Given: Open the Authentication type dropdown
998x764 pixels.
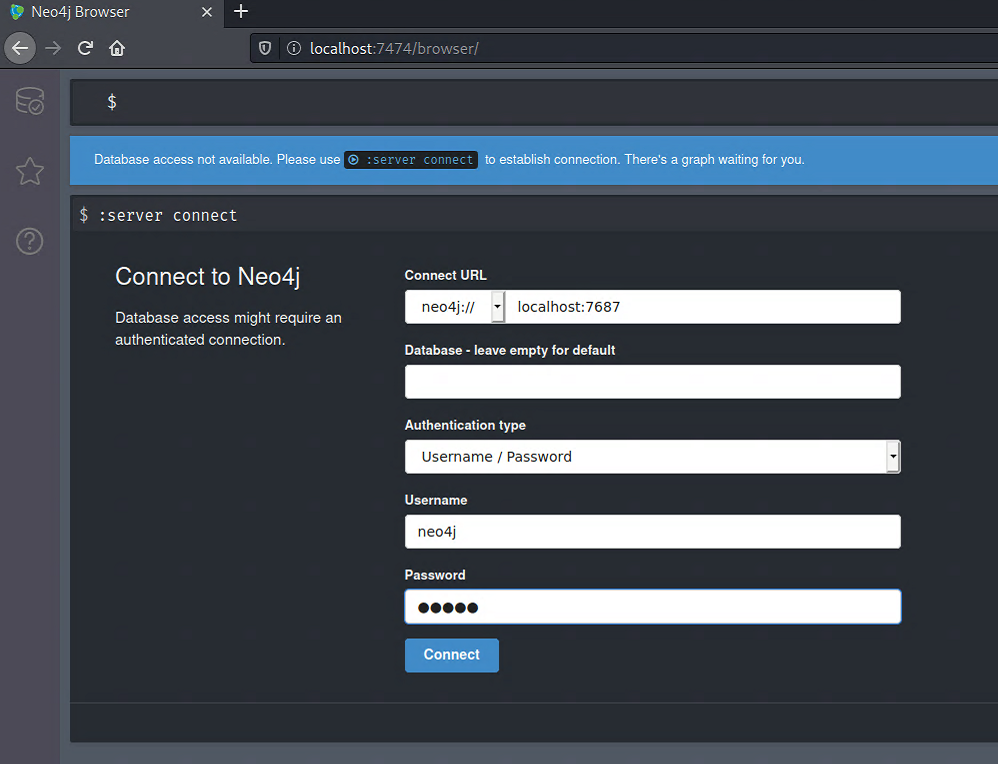Looking at the screenshot, I should coord(652,457).
